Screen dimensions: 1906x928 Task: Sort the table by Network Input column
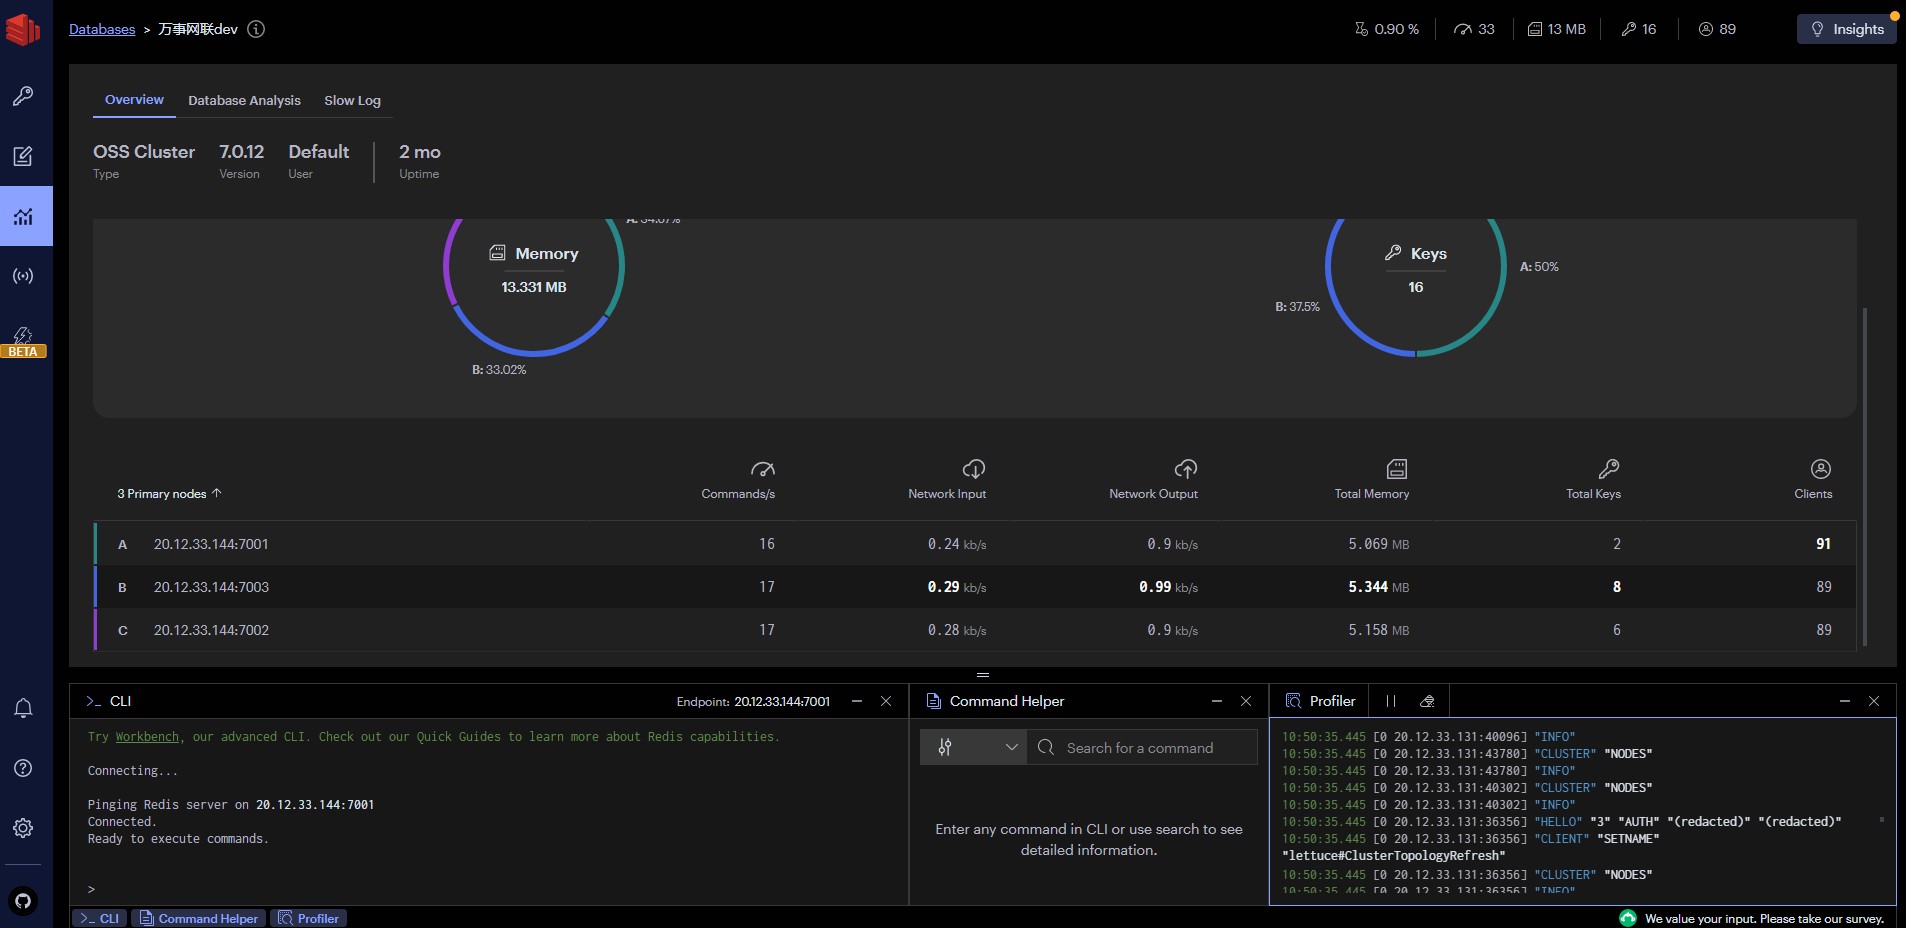click(x=947, y=480)
